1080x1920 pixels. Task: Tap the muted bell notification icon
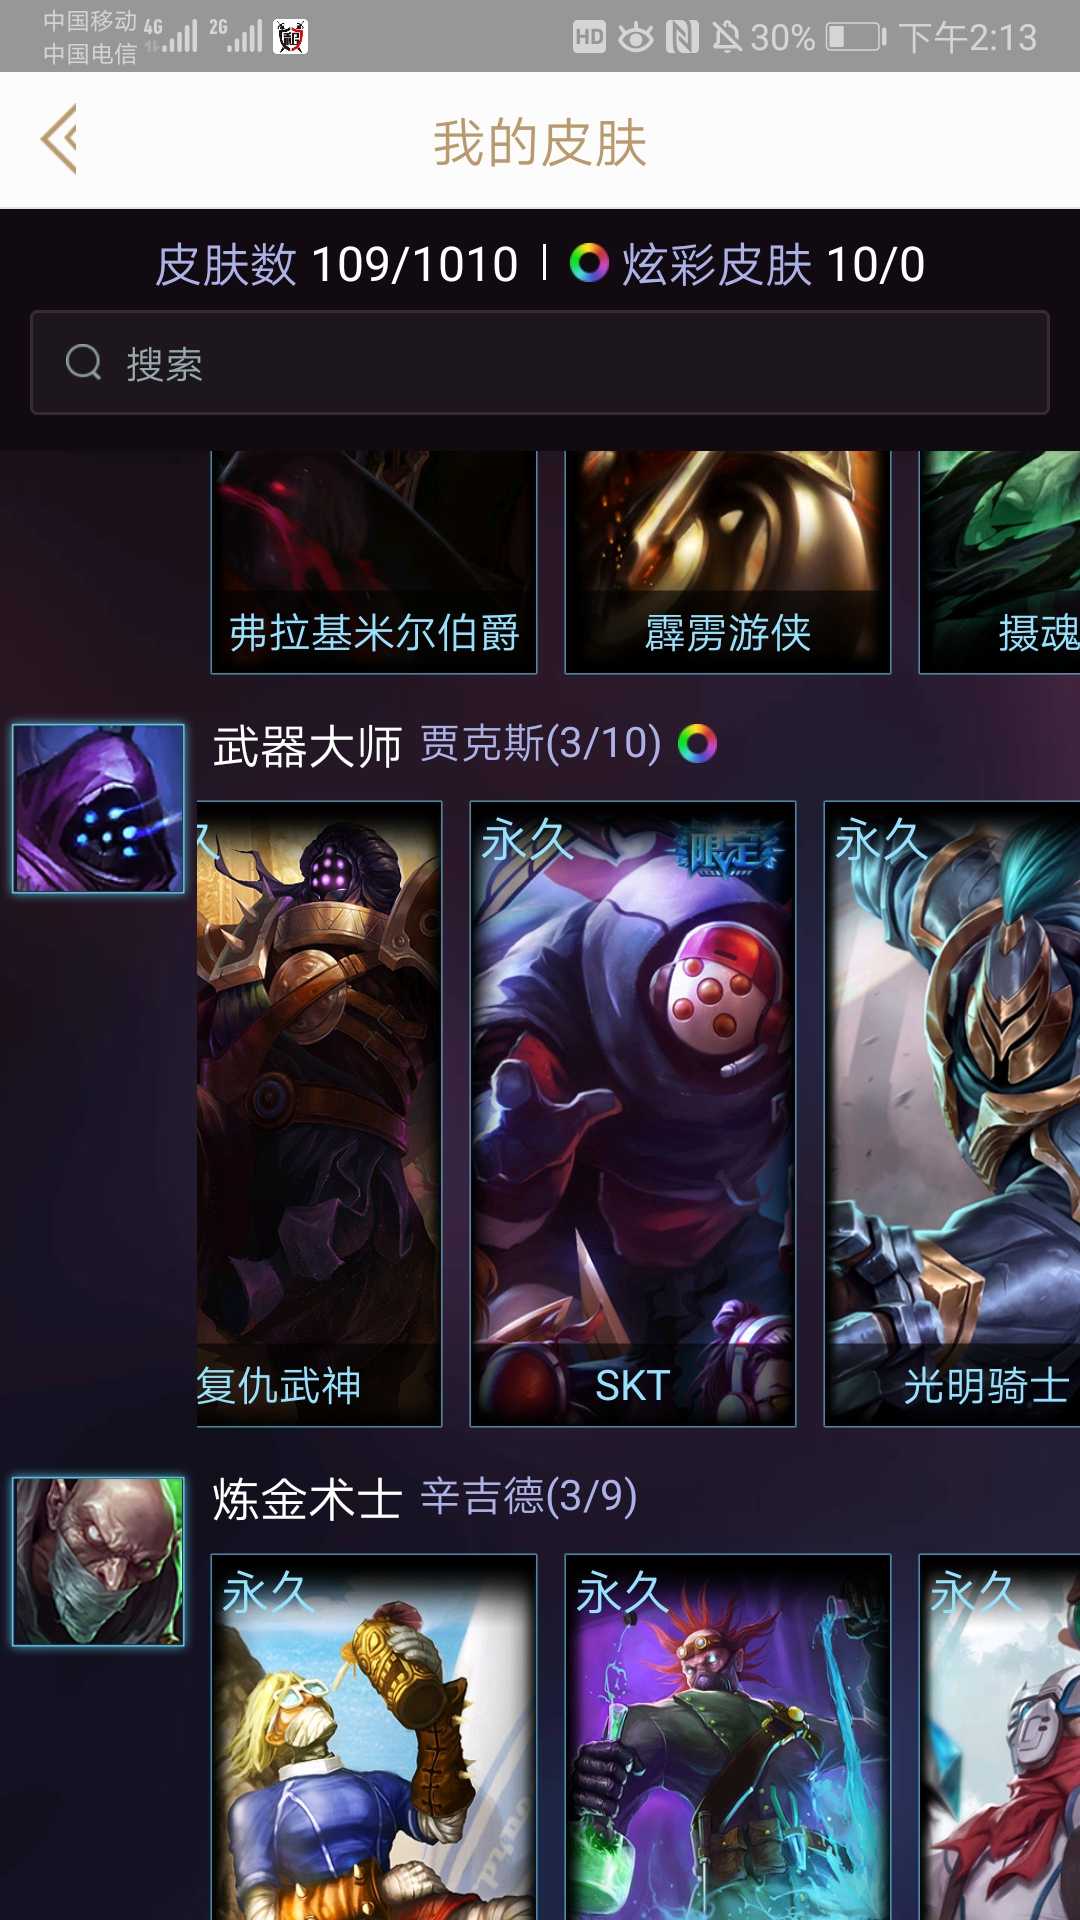point(727,38)
